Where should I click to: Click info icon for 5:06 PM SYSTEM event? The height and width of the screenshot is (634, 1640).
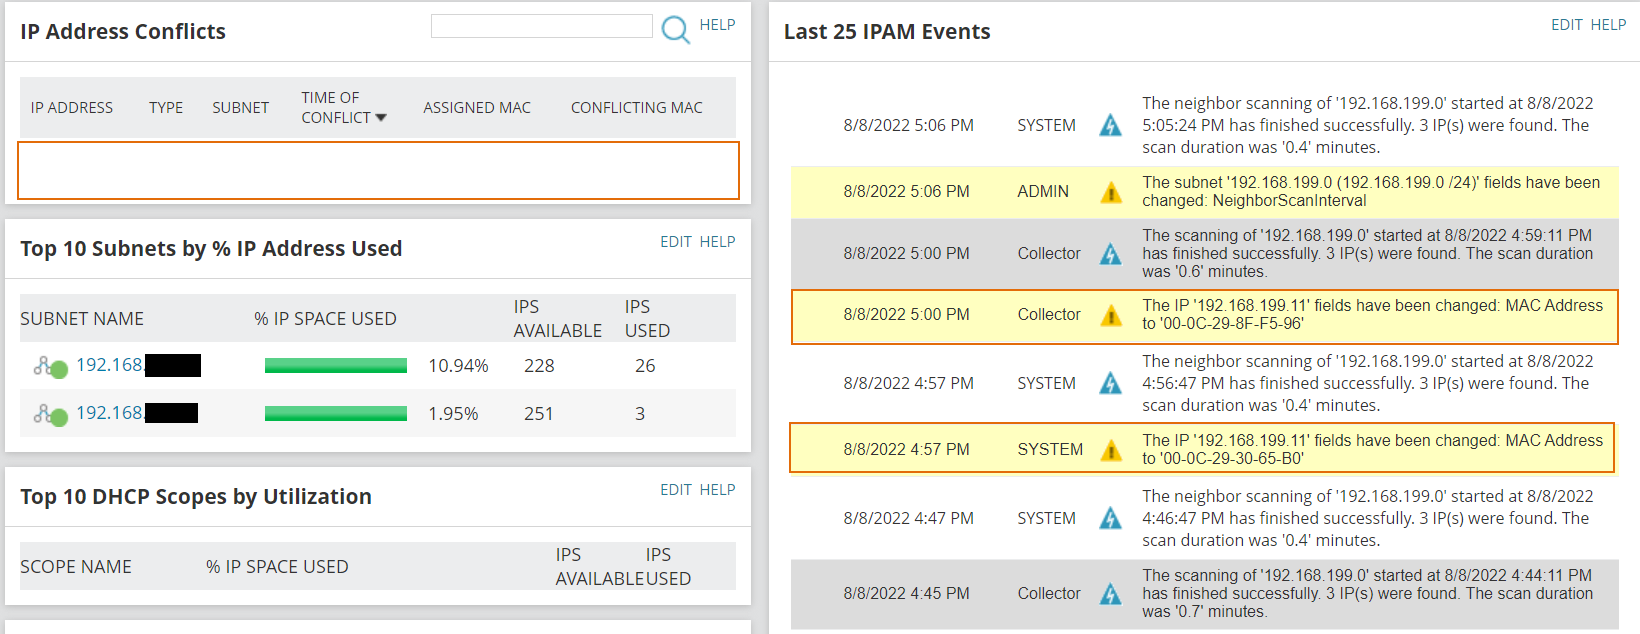pos(1111,125)
